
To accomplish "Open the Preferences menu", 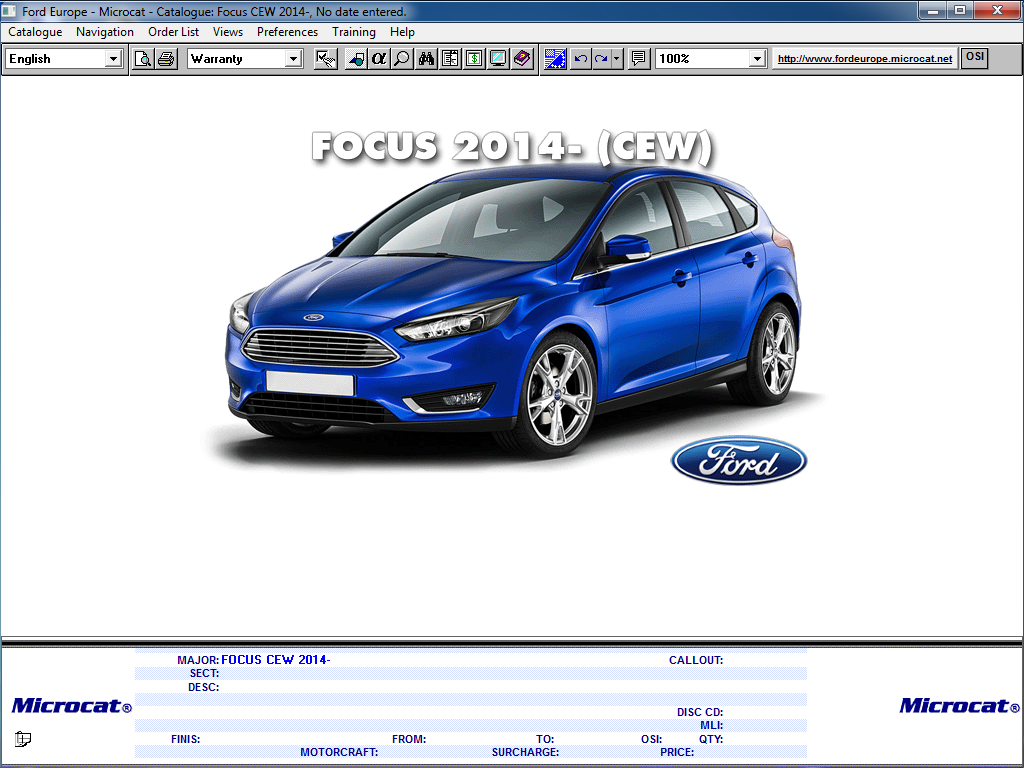I will [x=287, y=31].
